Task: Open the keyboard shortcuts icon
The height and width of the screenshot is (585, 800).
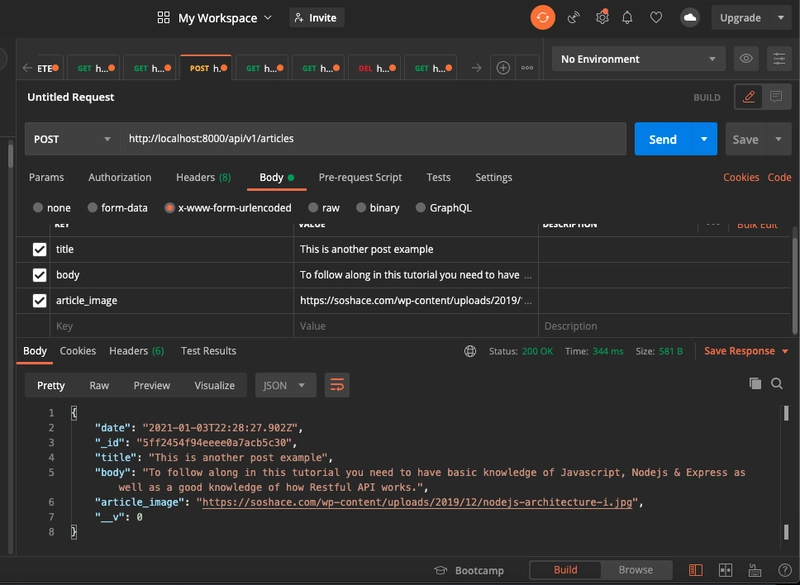Action: tap(755, 570)
